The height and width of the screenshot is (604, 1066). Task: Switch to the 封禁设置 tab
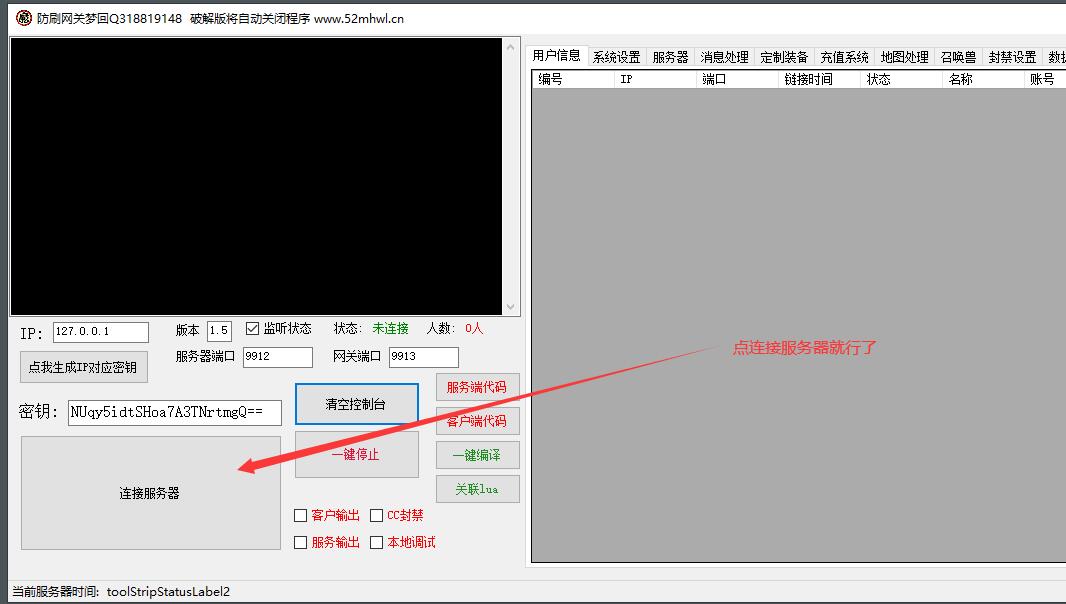click(1011, 57)
